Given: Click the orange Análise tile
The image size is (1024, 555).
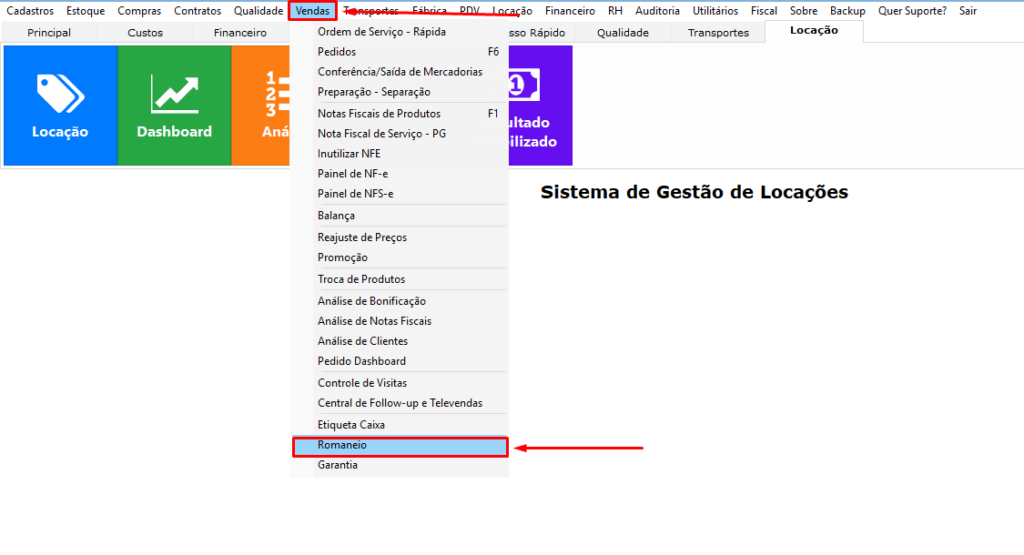Looking at the screenshot, I should [262, 105].
